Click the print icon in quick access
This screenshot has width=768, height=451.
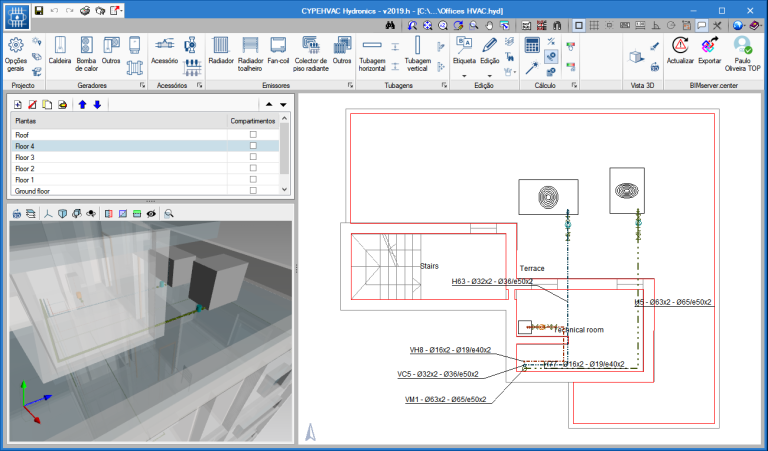pos(85,11)
